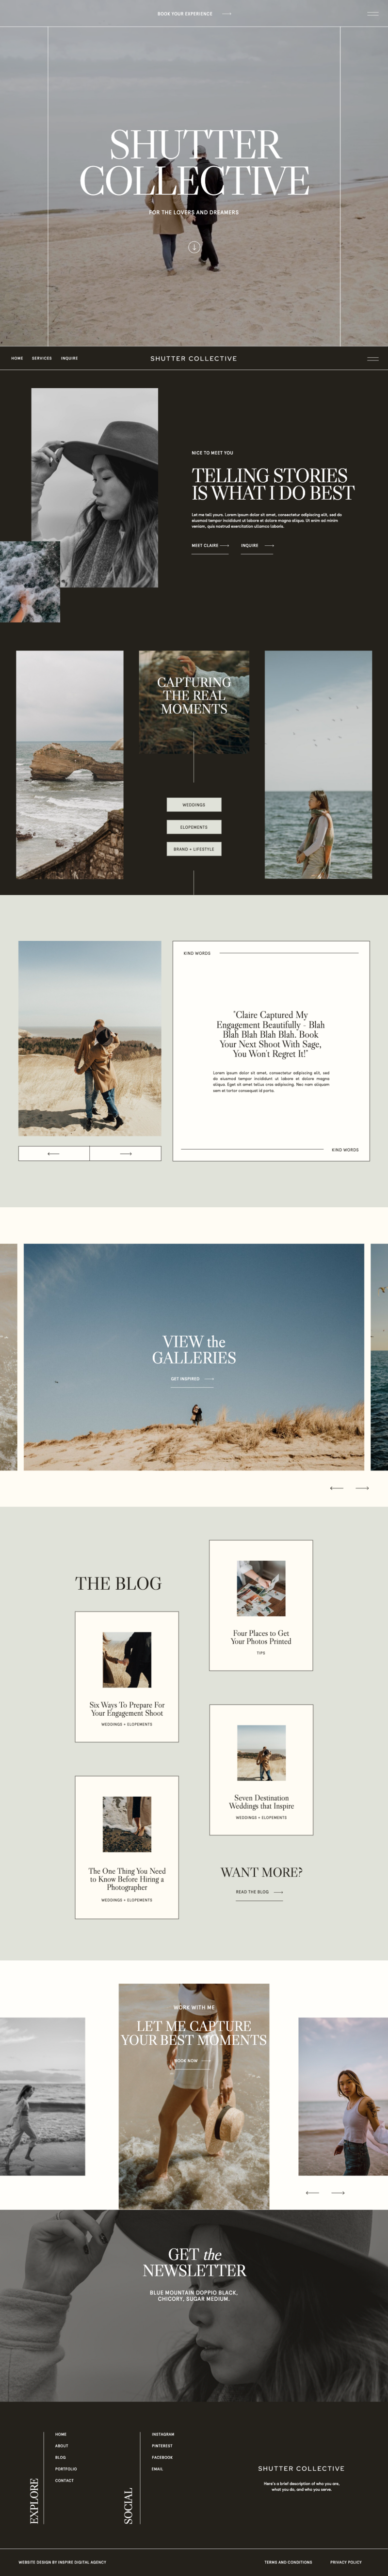Click arrow beside Get Inspired

tap(209, 1379)
